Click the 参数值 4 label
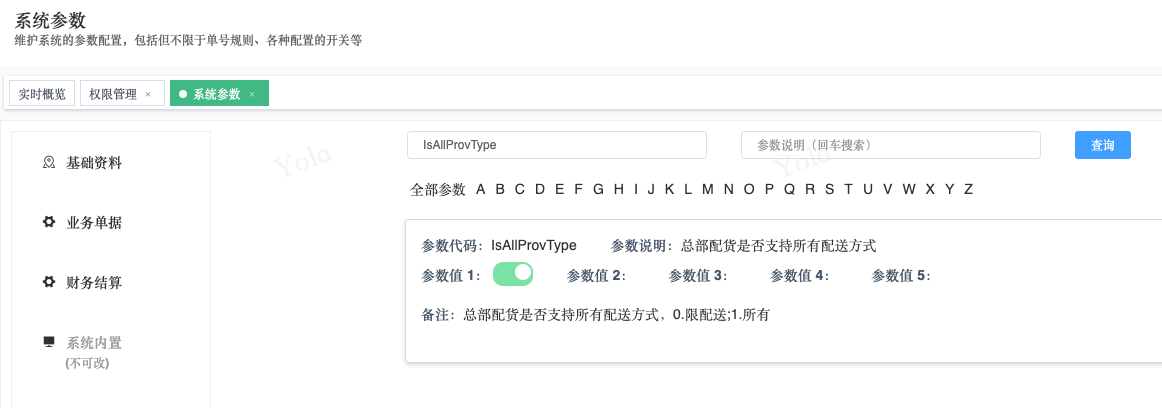This screenshot has width=1162, height=408. (800, 275)
